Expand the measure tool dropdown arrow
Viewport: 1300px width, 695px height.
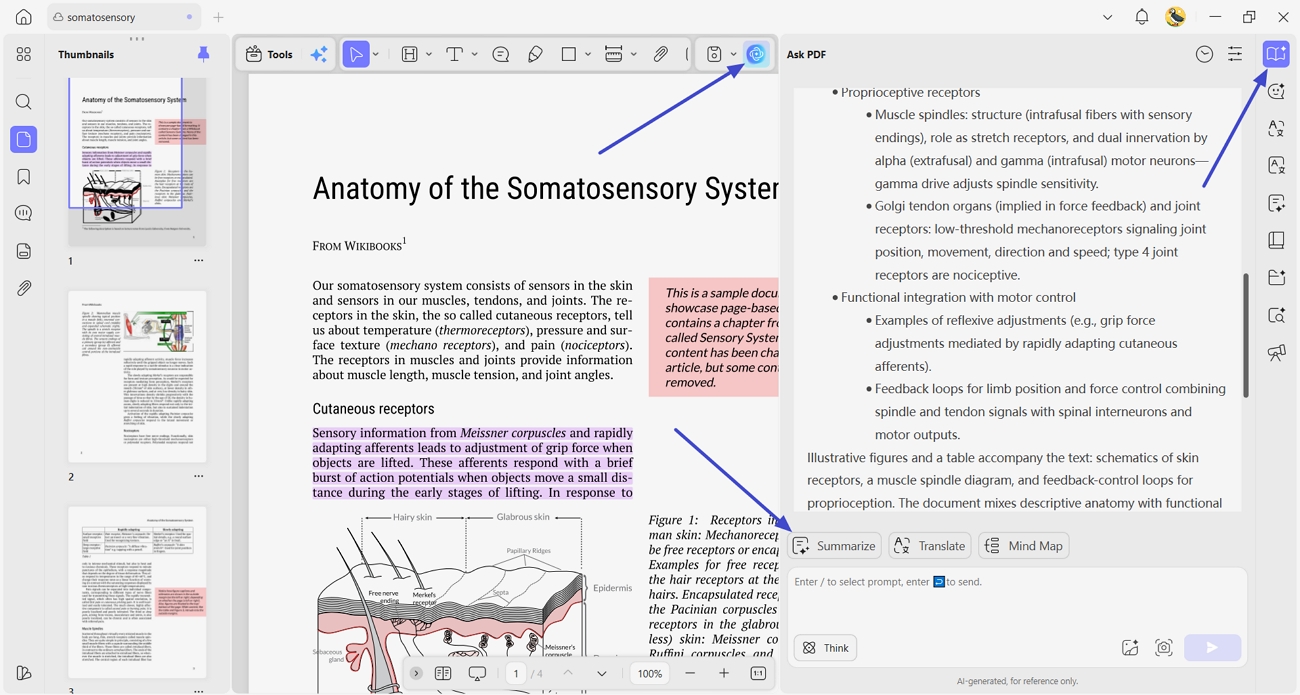(633, 55)
